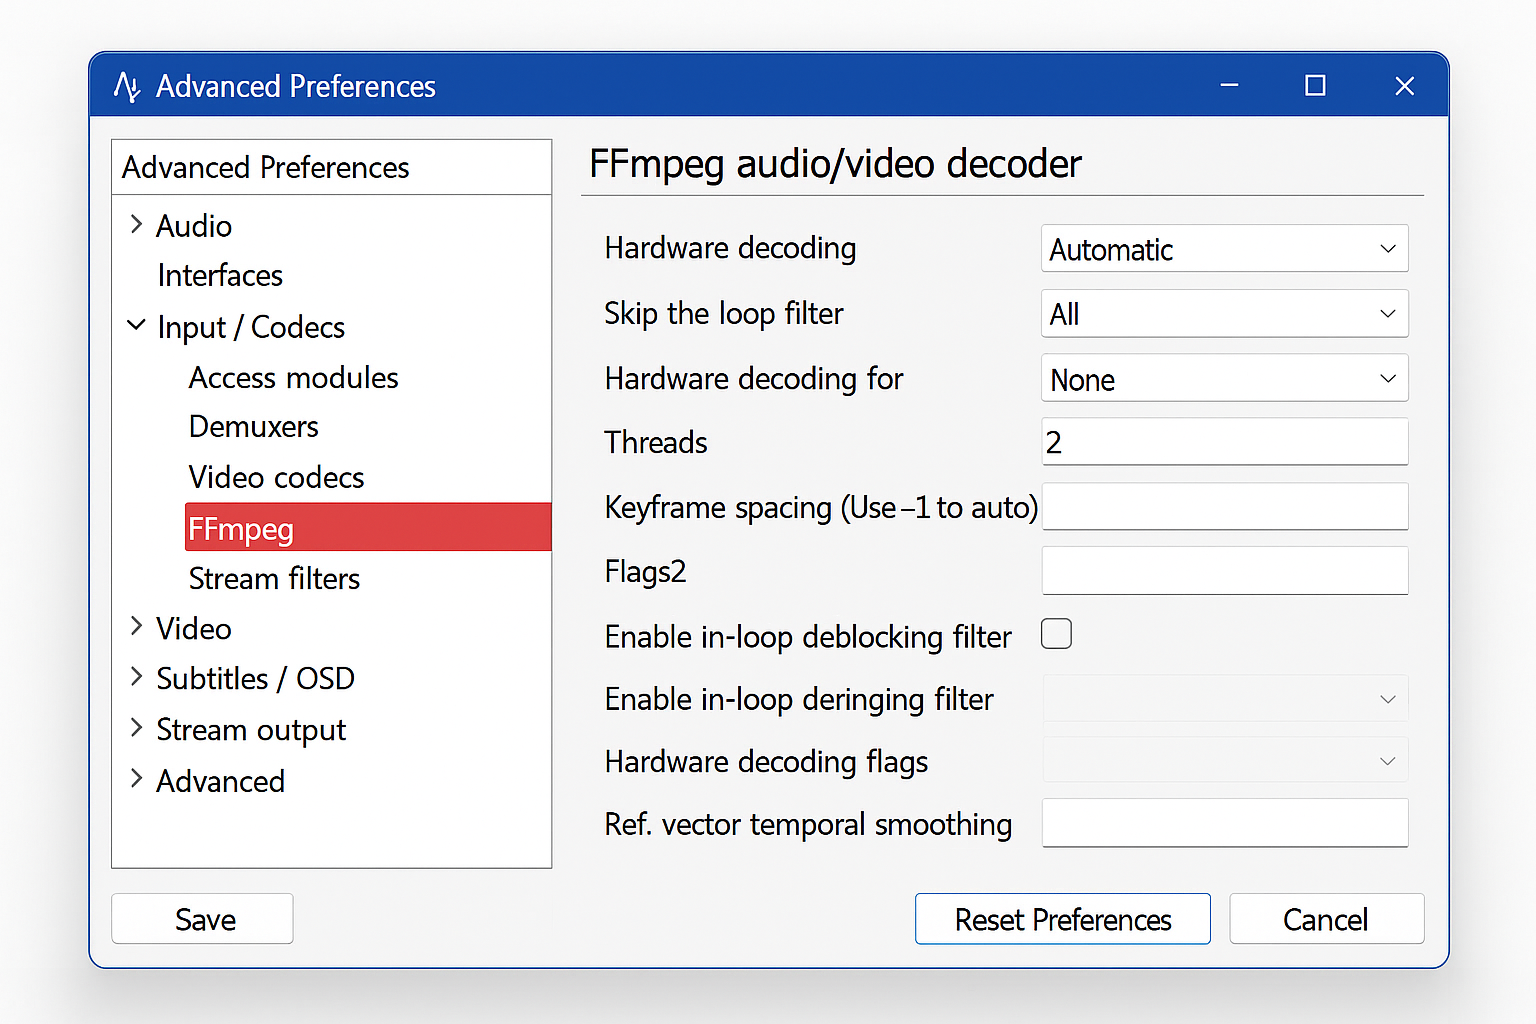Open the Enable in-loop deringing filter dropdown
Screen dimensions: 1536x1024
(x=1224, y=698)
